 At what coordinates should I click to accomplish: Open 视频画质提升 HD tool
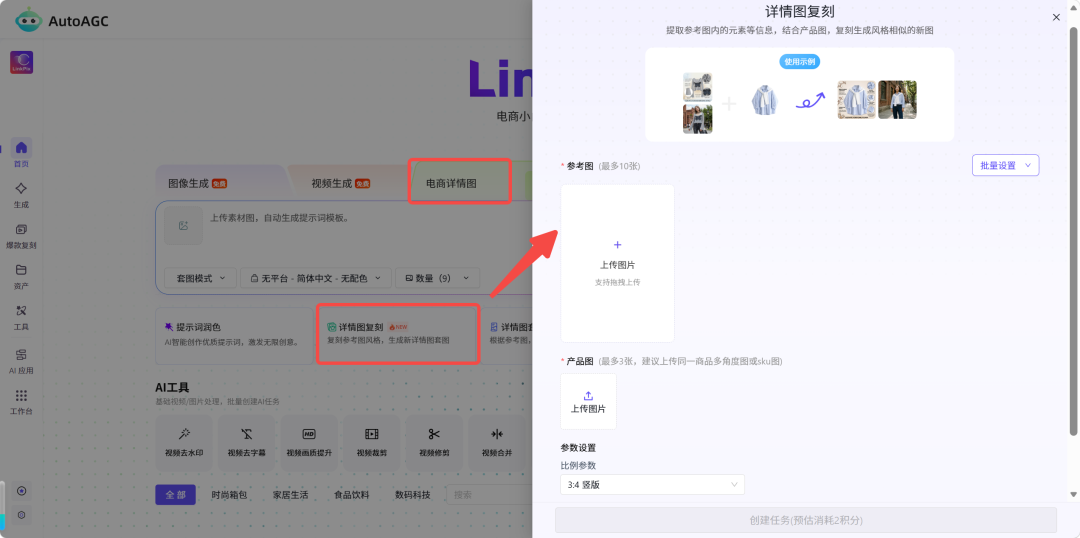pyautogui.click(x=309, y=442)
